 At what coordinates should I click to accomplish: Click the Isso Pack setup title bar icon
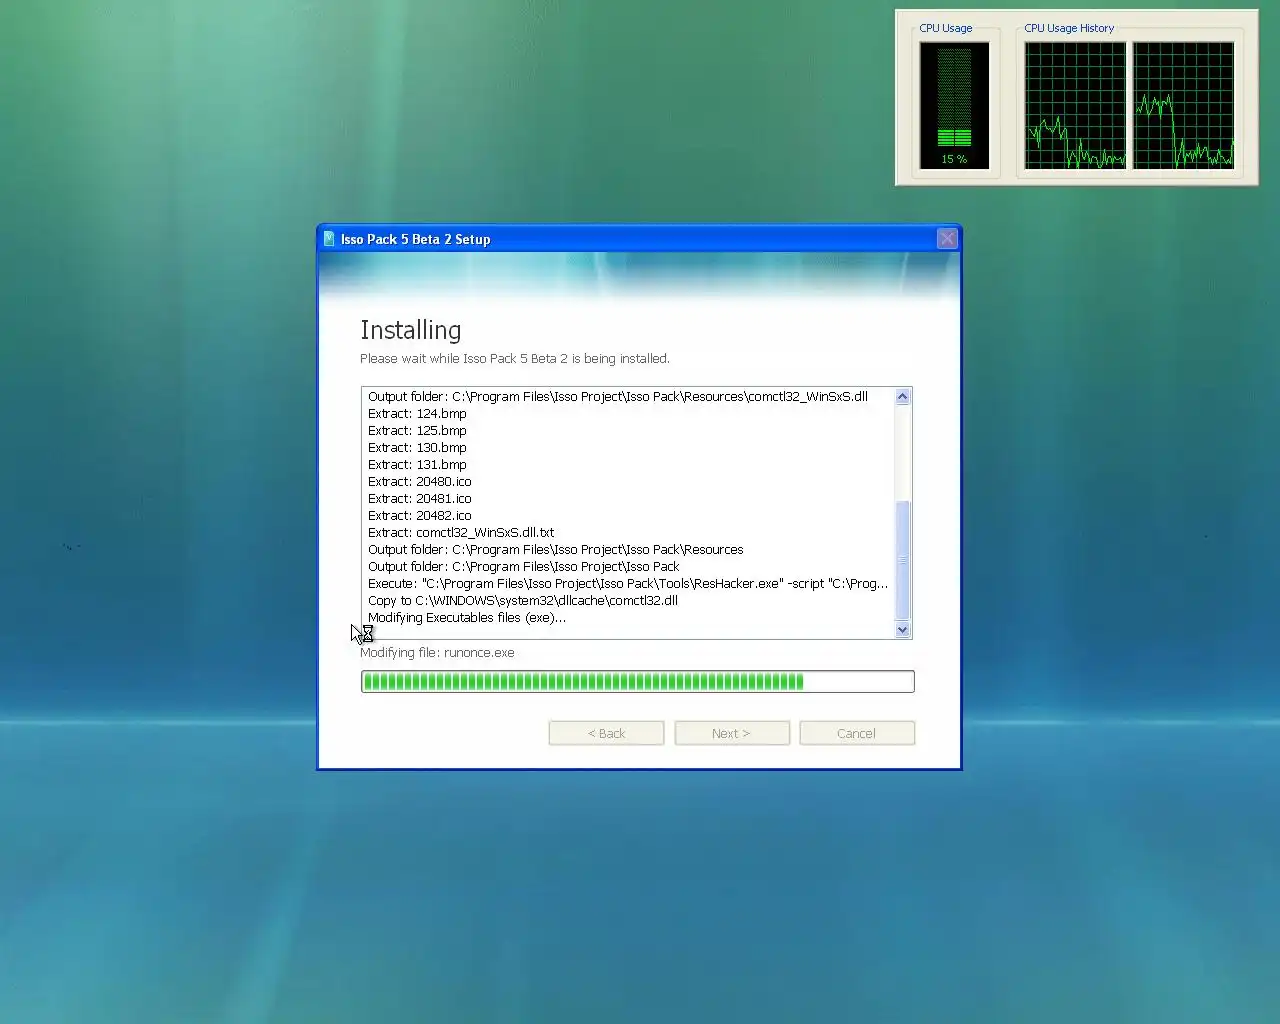coord(329,239)
